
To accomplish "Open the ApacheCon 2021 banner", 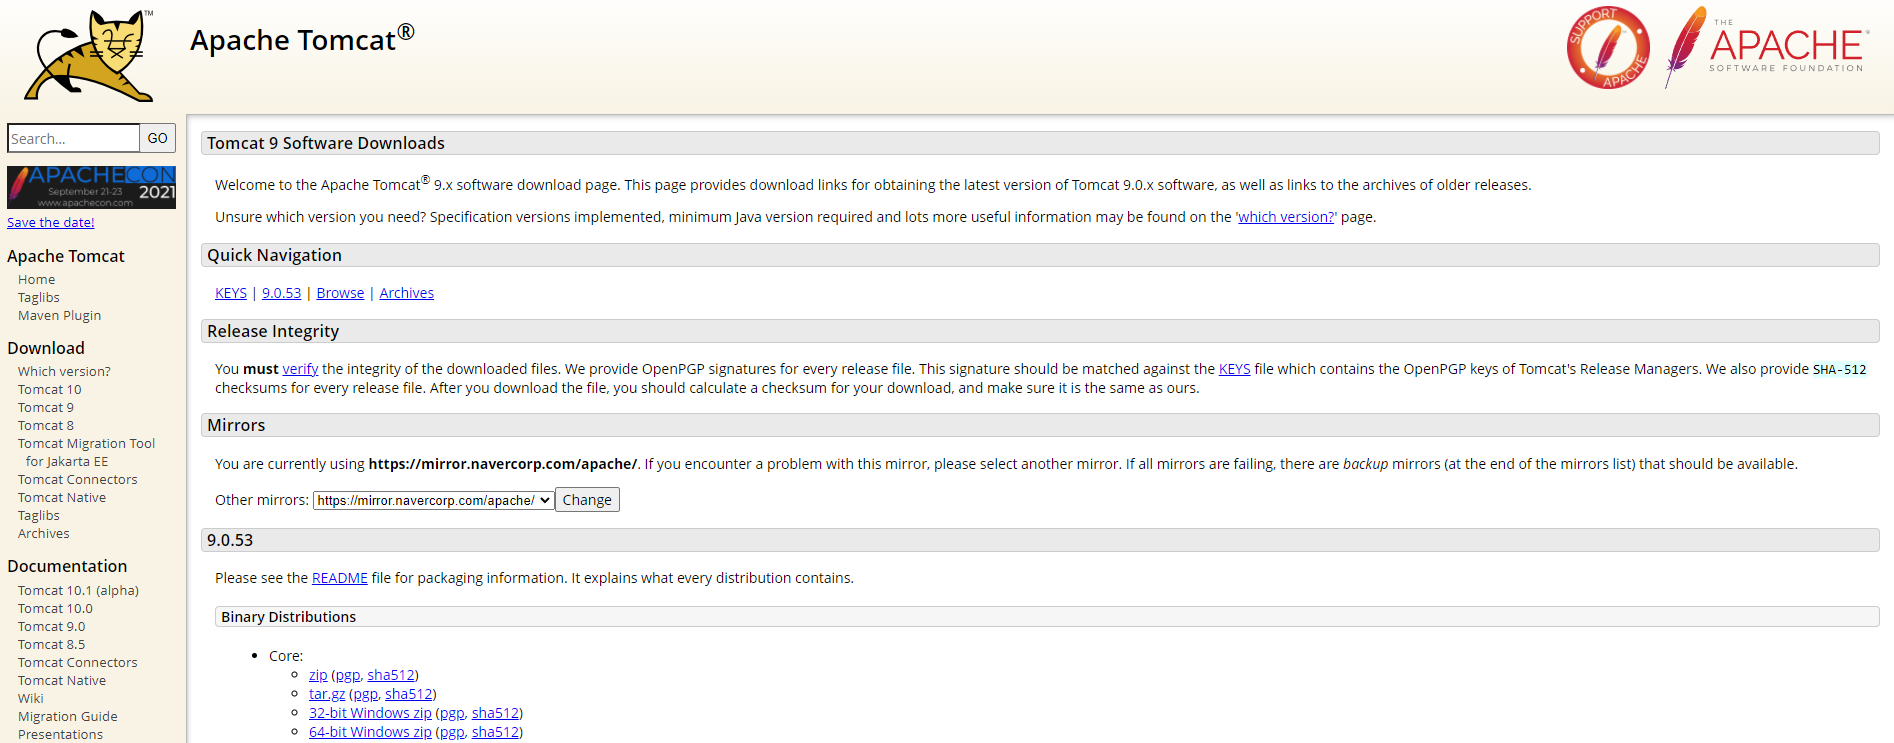I will tap(91, 187).
